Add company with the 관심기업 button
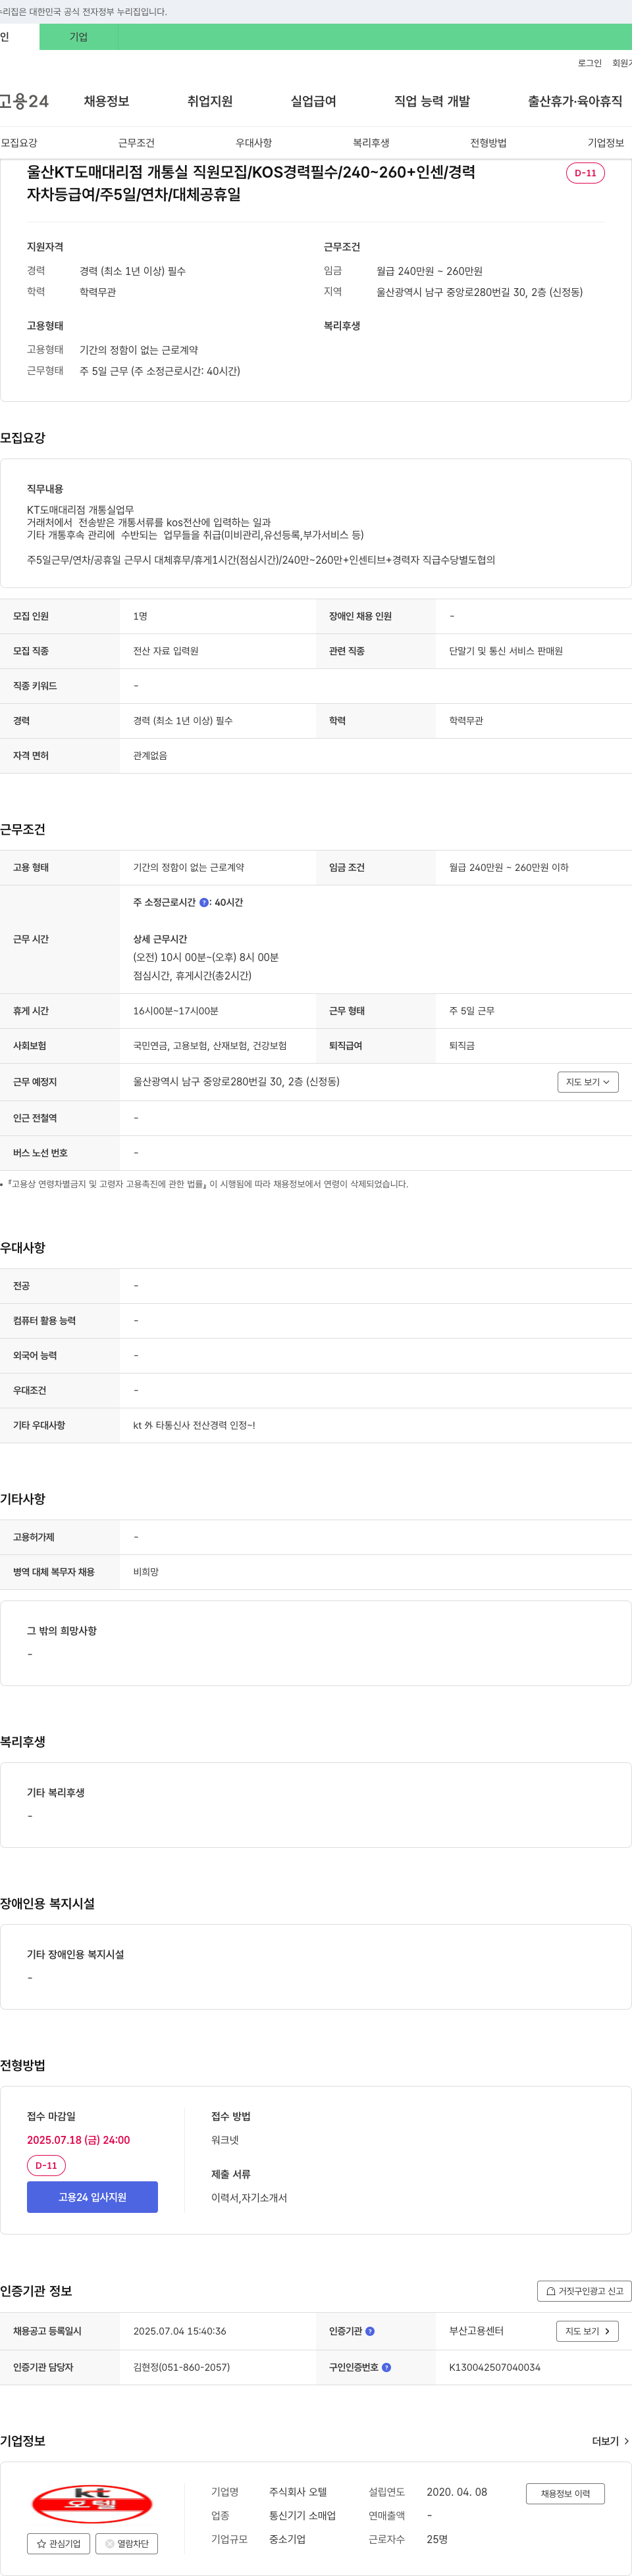This screenshot has width=632, height=2576. point(59,2543)
